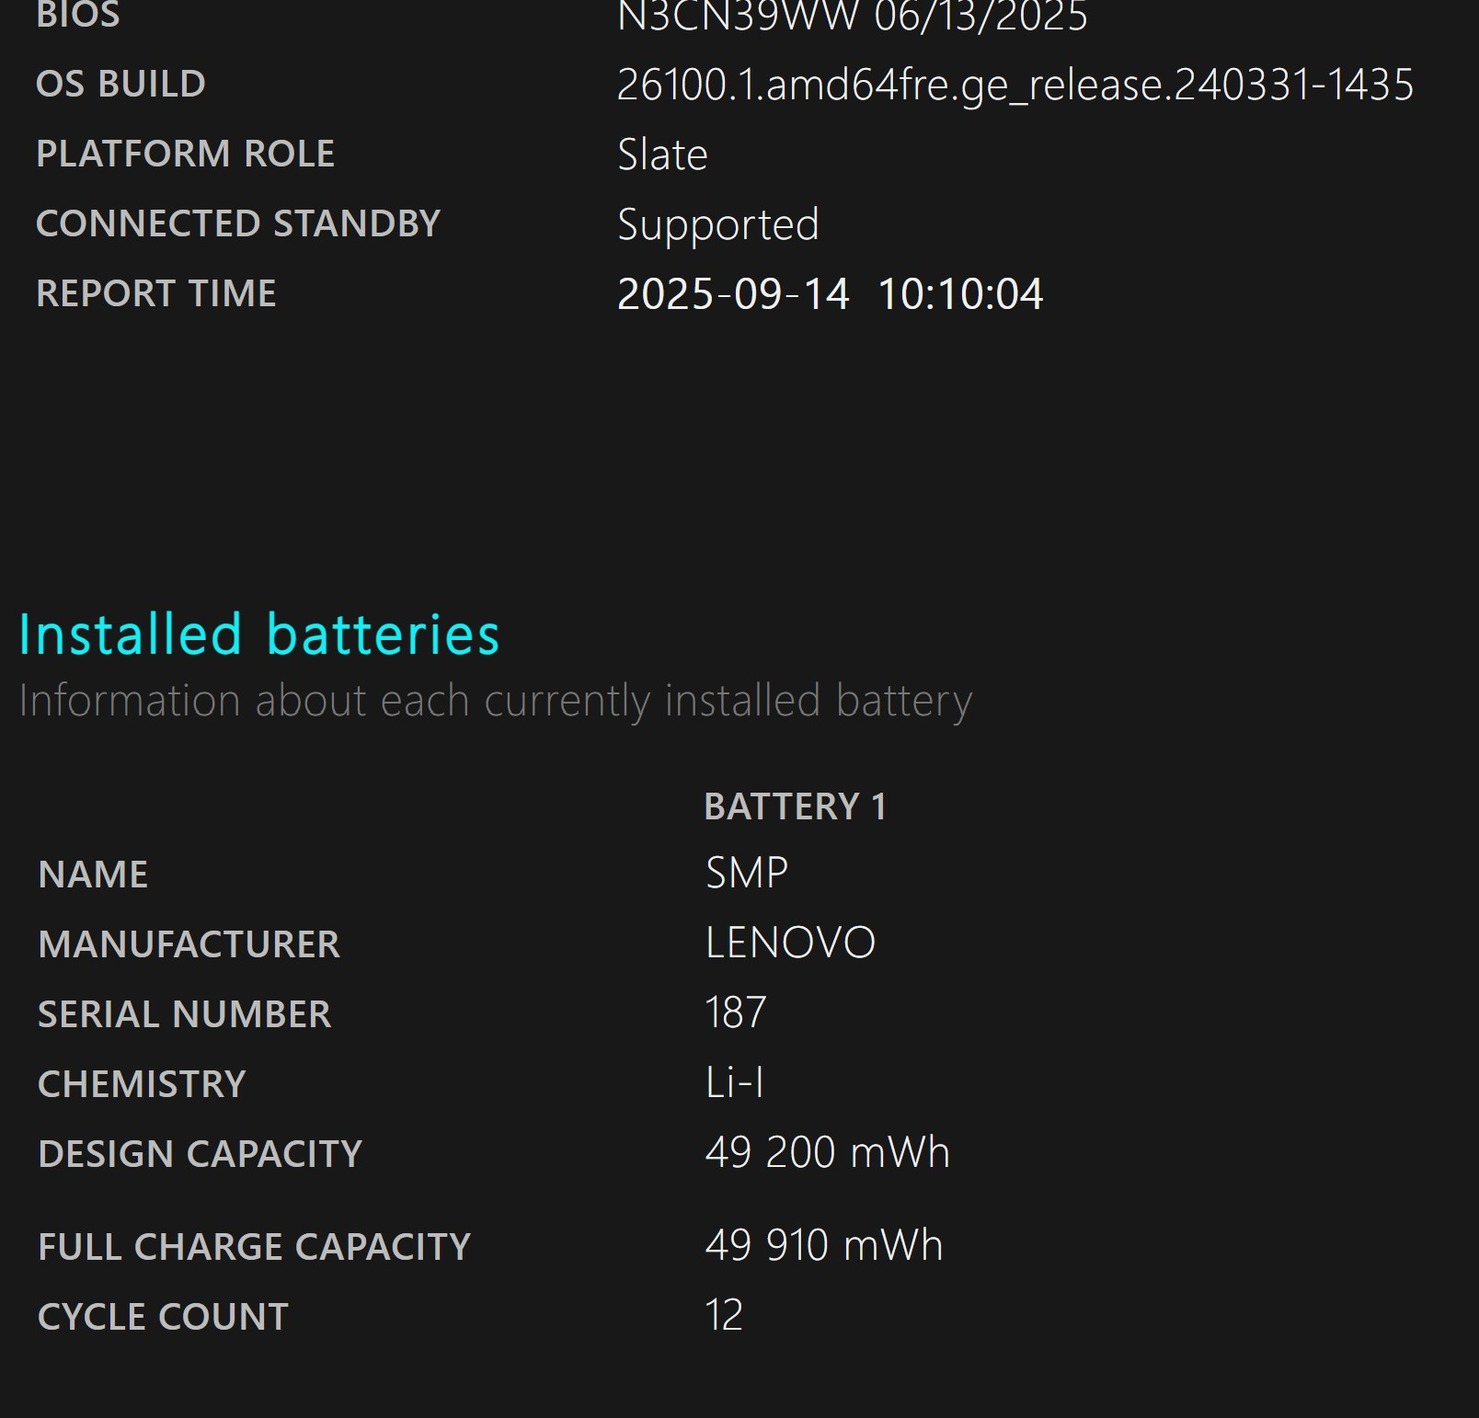Select the BATTERY 1 column header

(795, 807)
